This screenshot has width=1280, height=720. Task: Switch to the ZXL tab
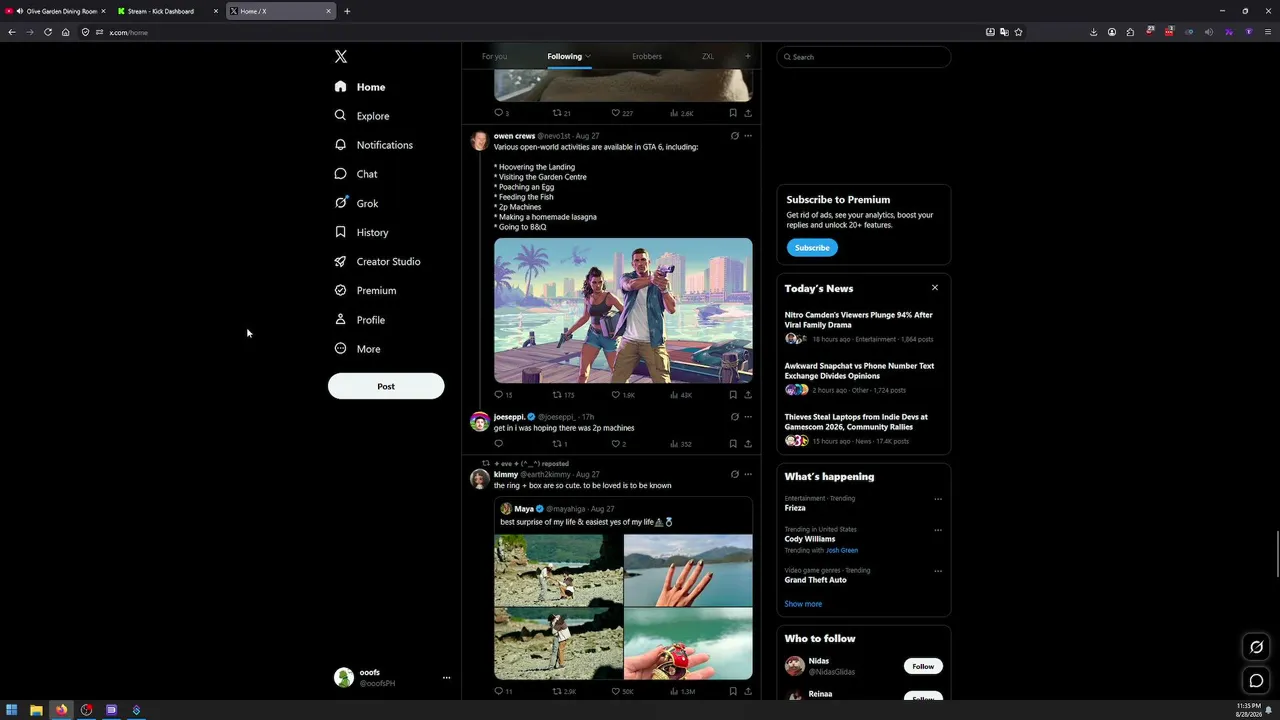coord(708,56)
